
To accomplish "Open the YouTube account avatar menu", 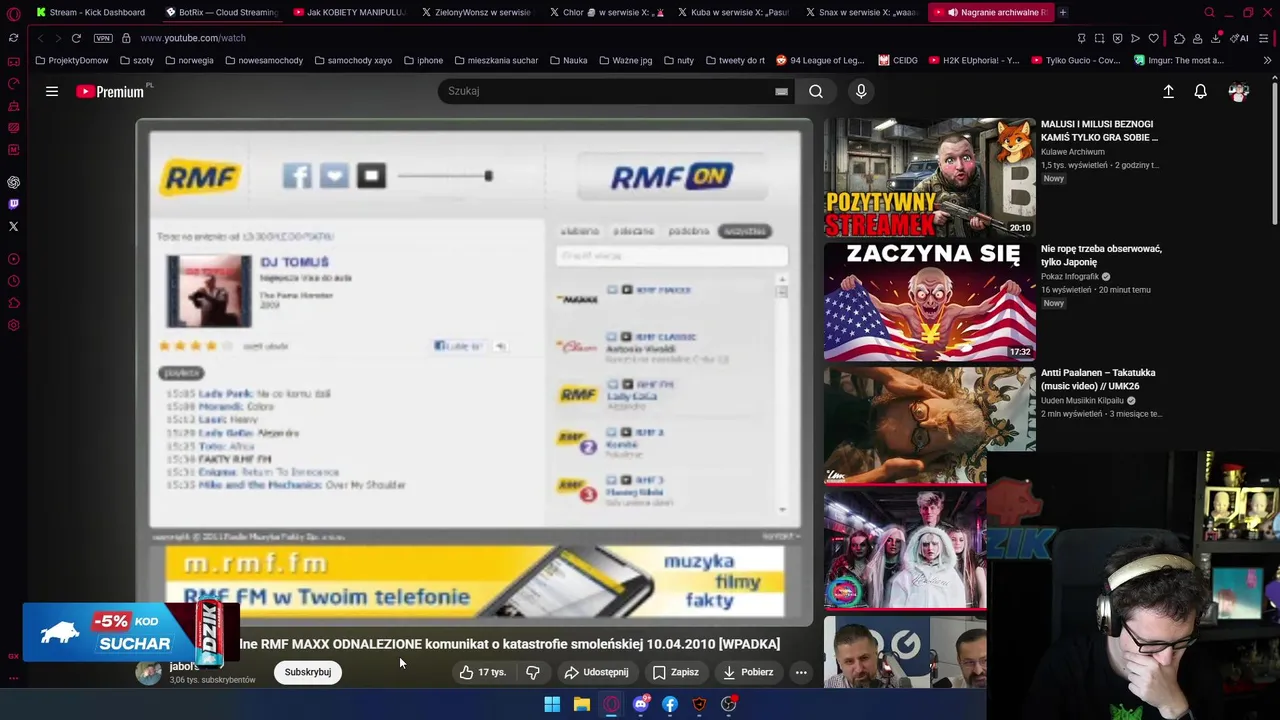I will click(1239, 91).
